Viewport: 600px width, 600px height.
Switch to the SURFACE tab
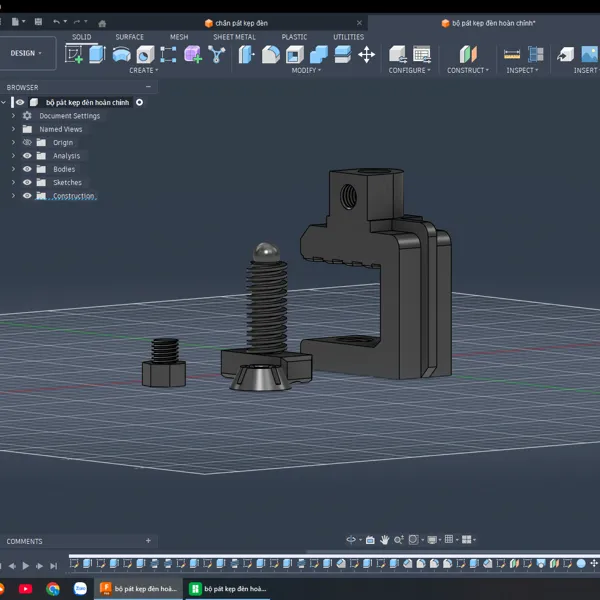129,37
